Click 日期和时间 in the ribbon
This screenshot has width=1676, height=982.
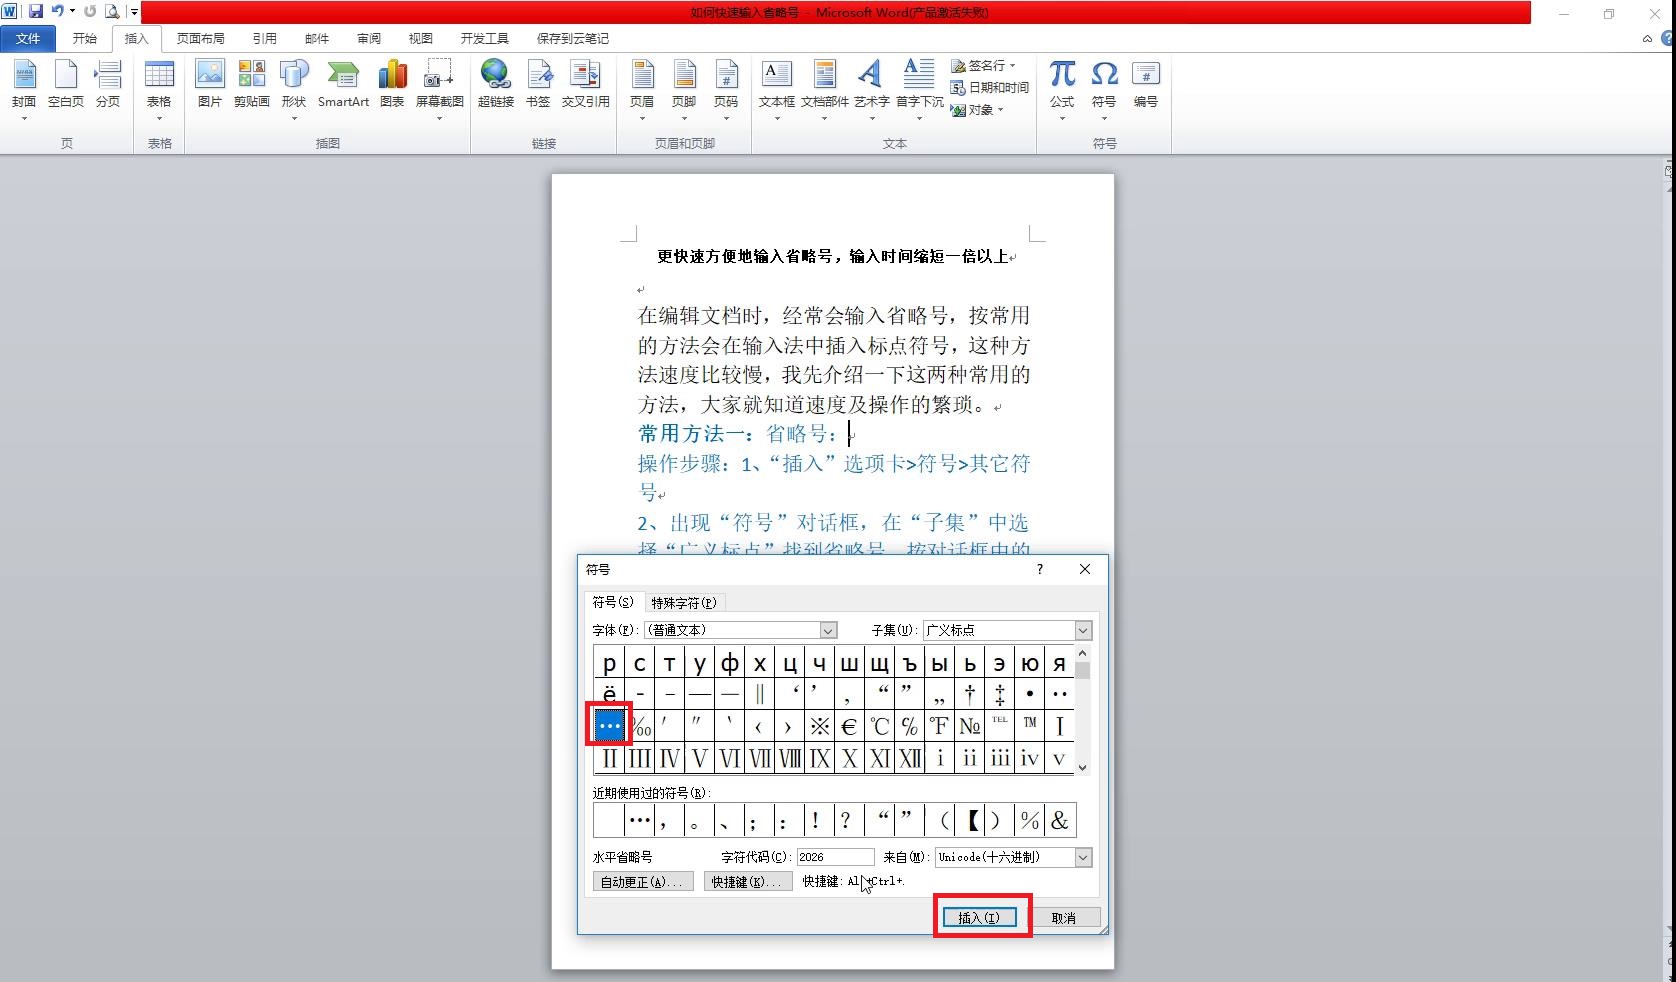pyautogui.click(x=990, y=87)
